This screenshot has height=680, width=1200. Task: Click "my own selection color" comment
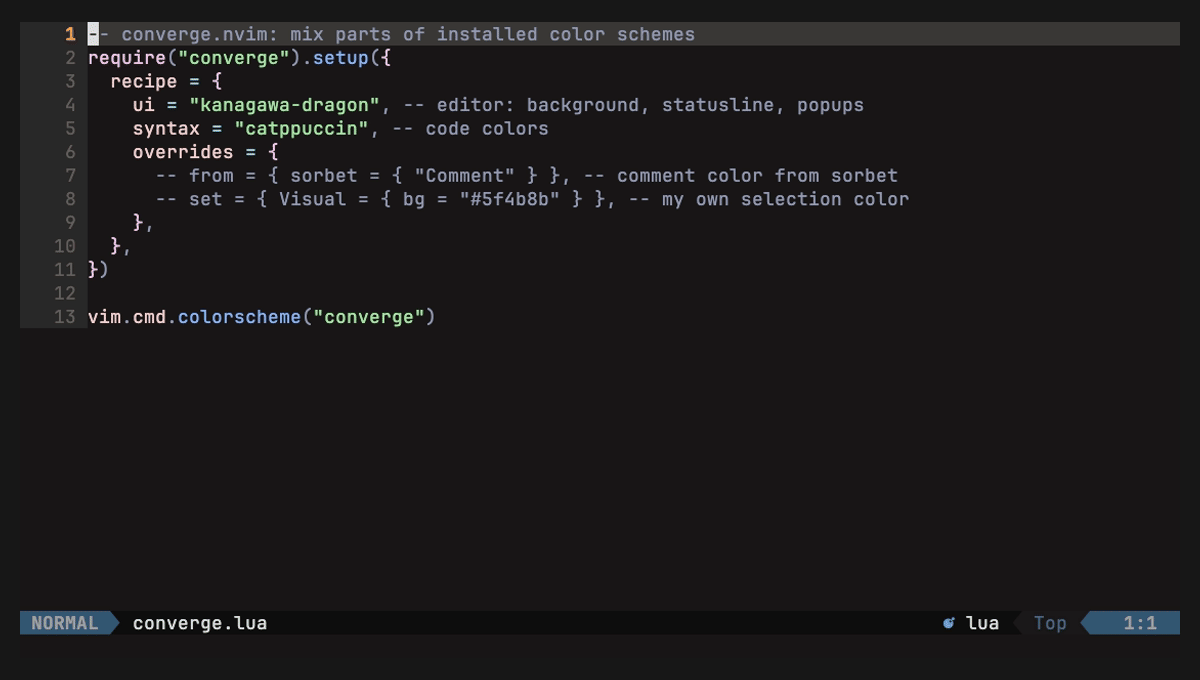pyautogui.click(x=769, y=199)
